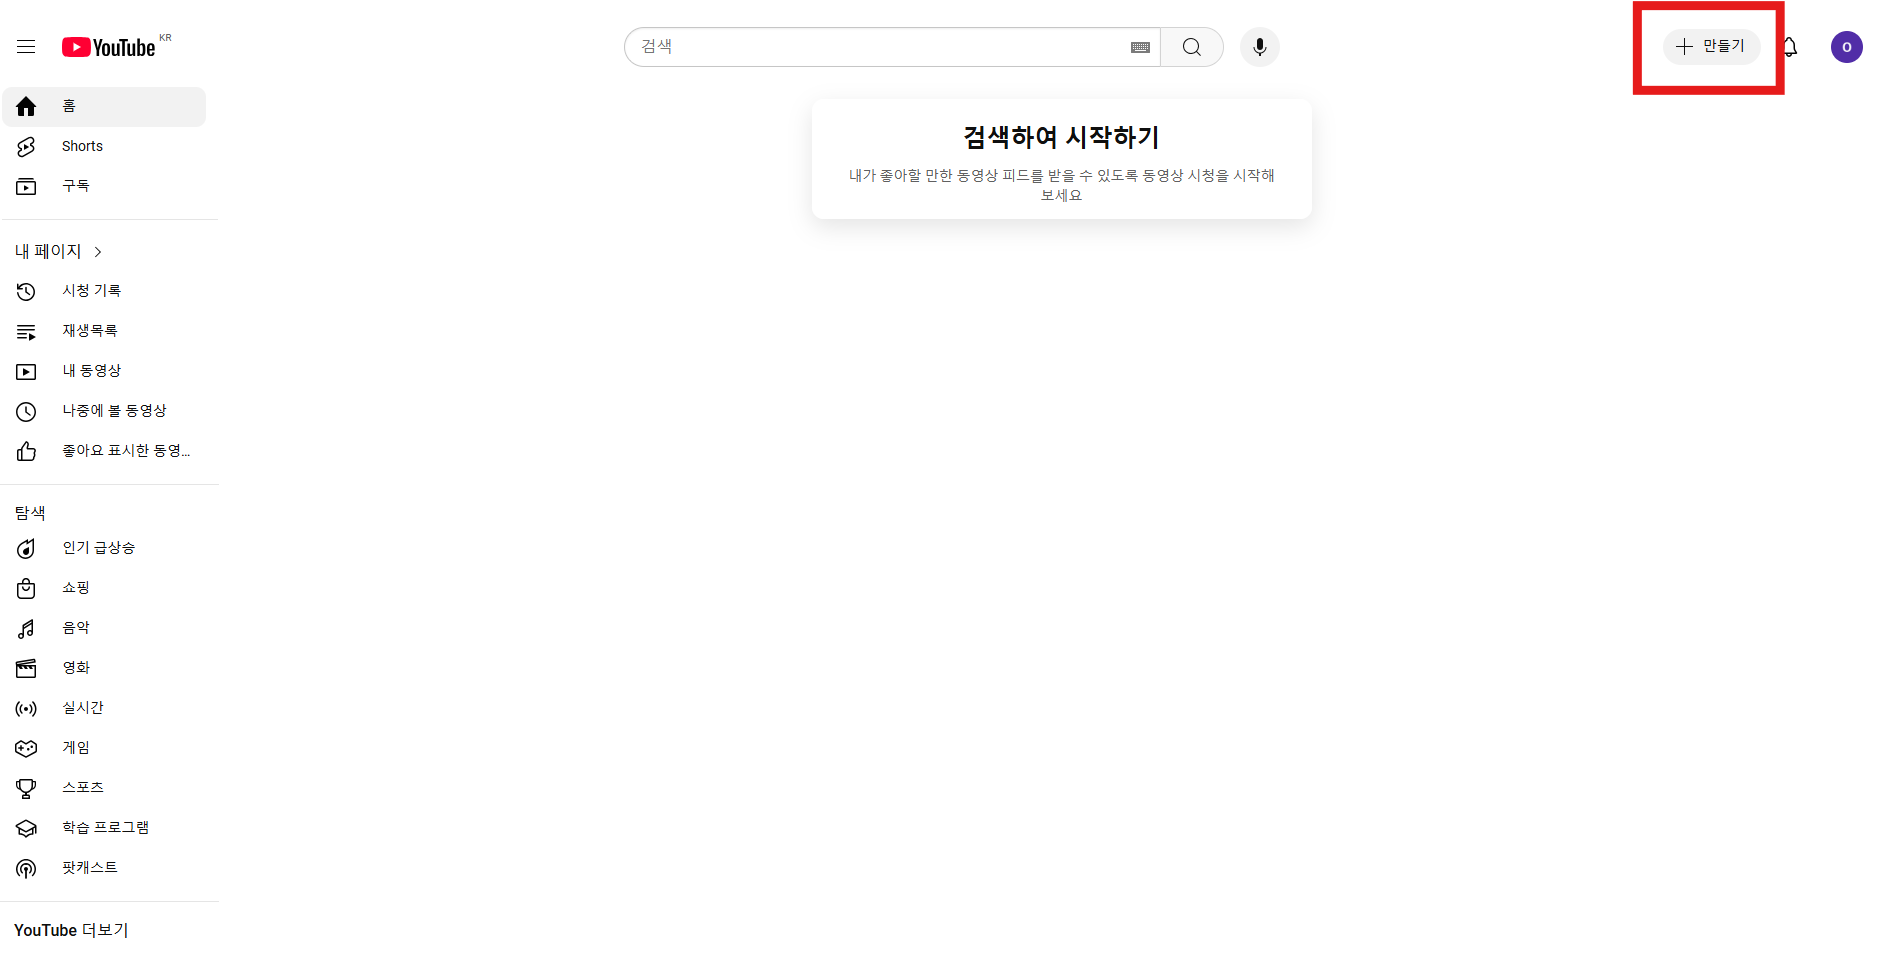
Task: Open 재생목록 label link
Action: (x=90, y=331)
